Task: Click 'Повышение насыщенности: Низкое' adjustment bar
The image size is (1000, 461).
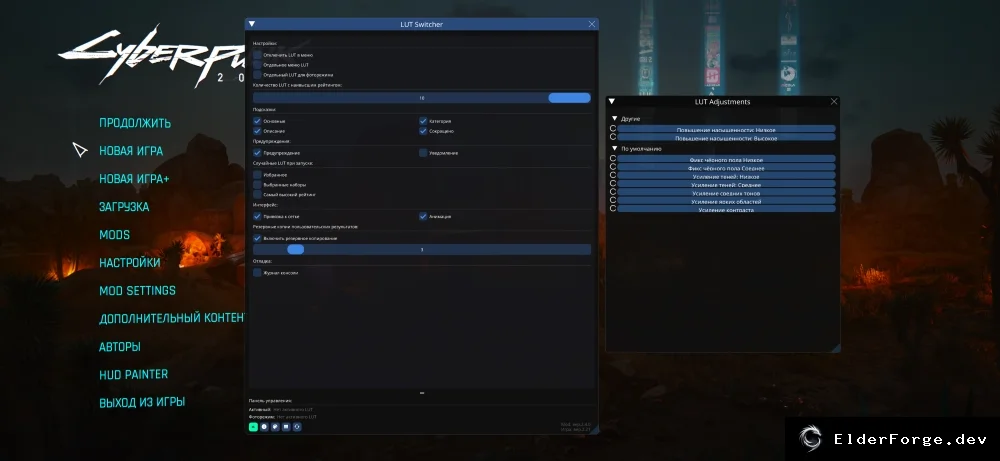Action: (726, 129)
